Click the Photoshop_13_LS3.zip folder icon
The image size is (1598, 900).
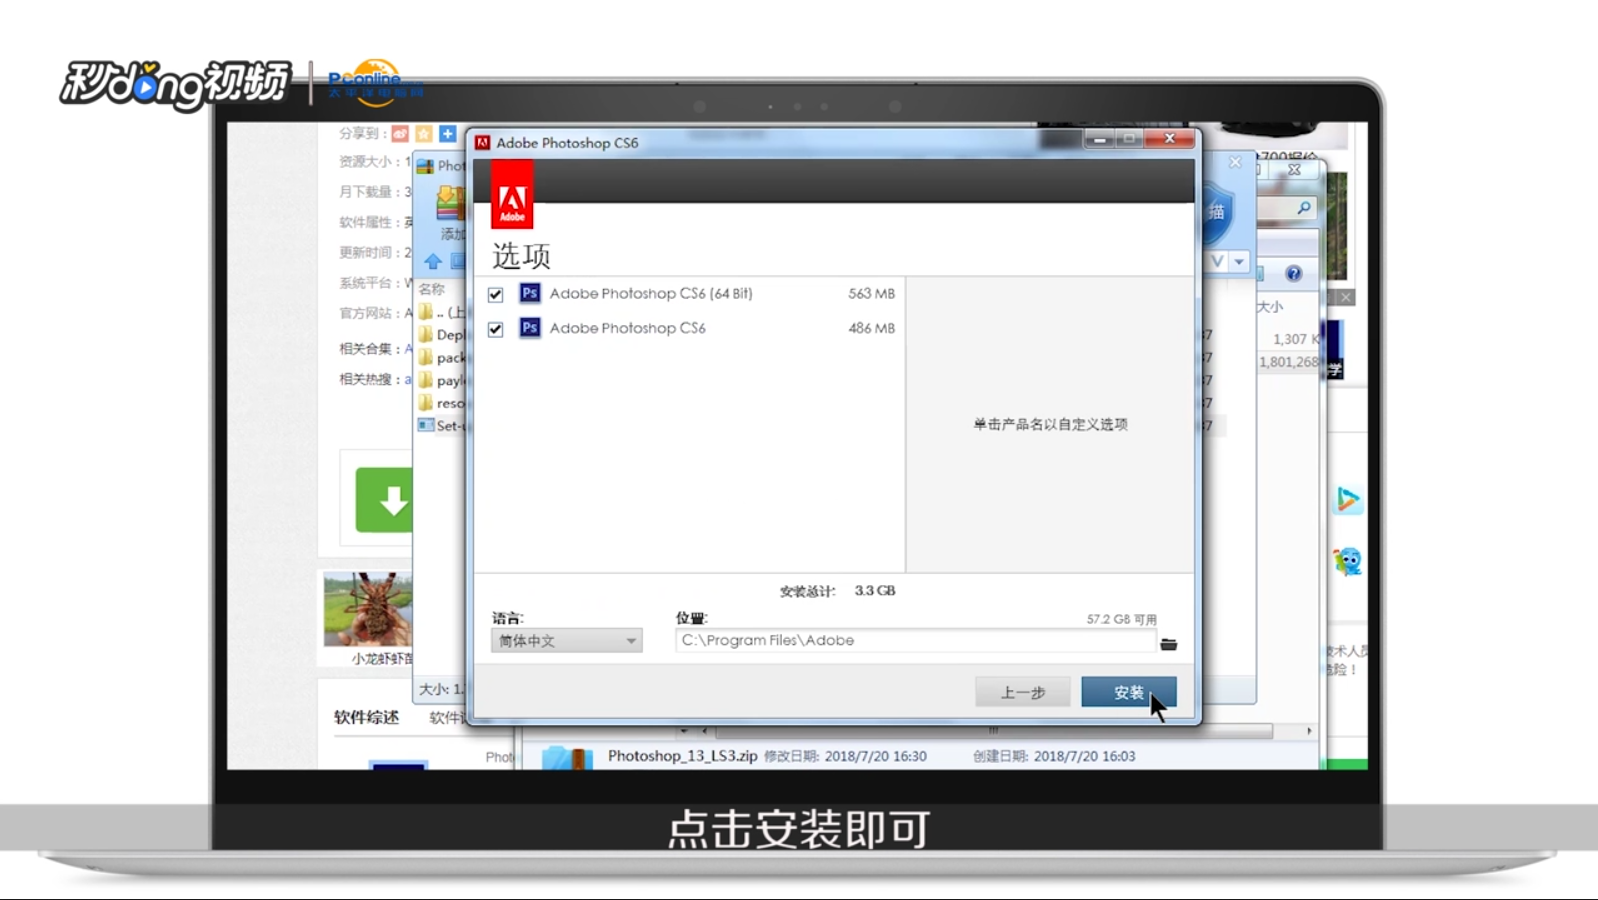[567, 757]
